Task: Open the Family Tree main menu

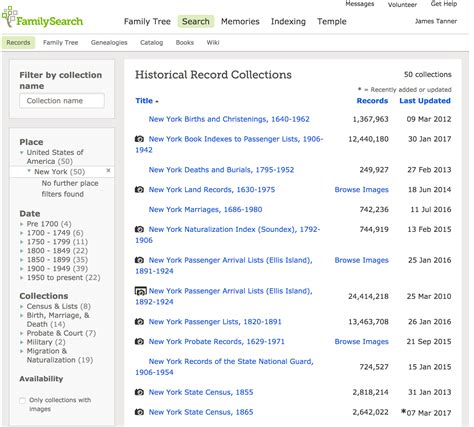Action: click(x=147, y=22)
